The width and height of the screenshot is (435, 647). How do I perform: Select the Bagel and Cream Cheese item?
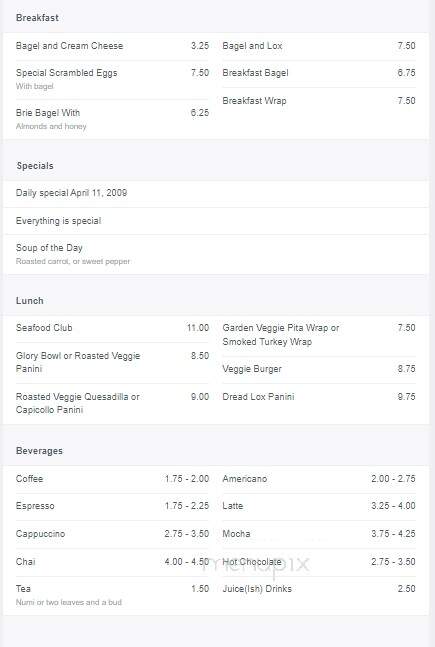[112, 46]
